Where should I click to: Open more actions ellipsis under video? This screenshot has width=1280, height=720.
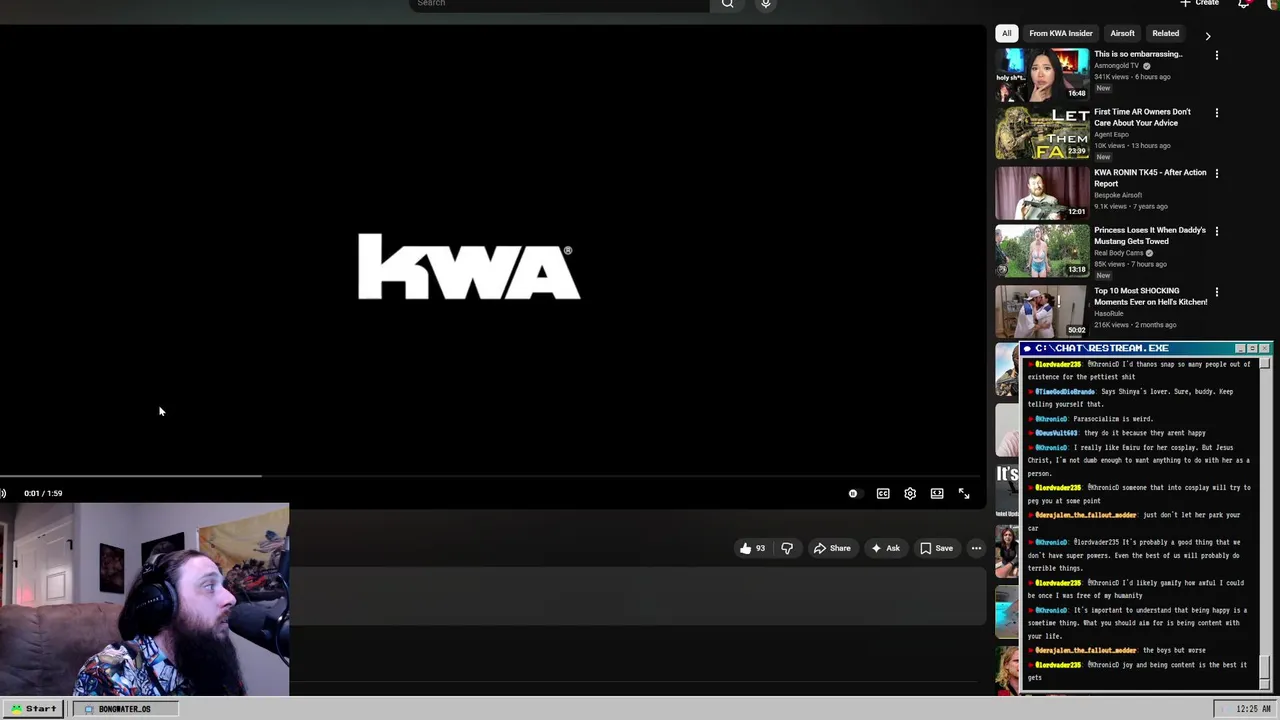[x=976, y=548]
